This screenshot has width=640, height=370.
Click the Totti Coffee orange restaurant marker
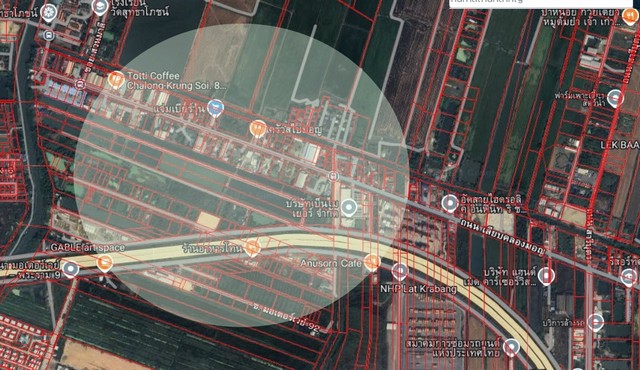click(116, 80)
